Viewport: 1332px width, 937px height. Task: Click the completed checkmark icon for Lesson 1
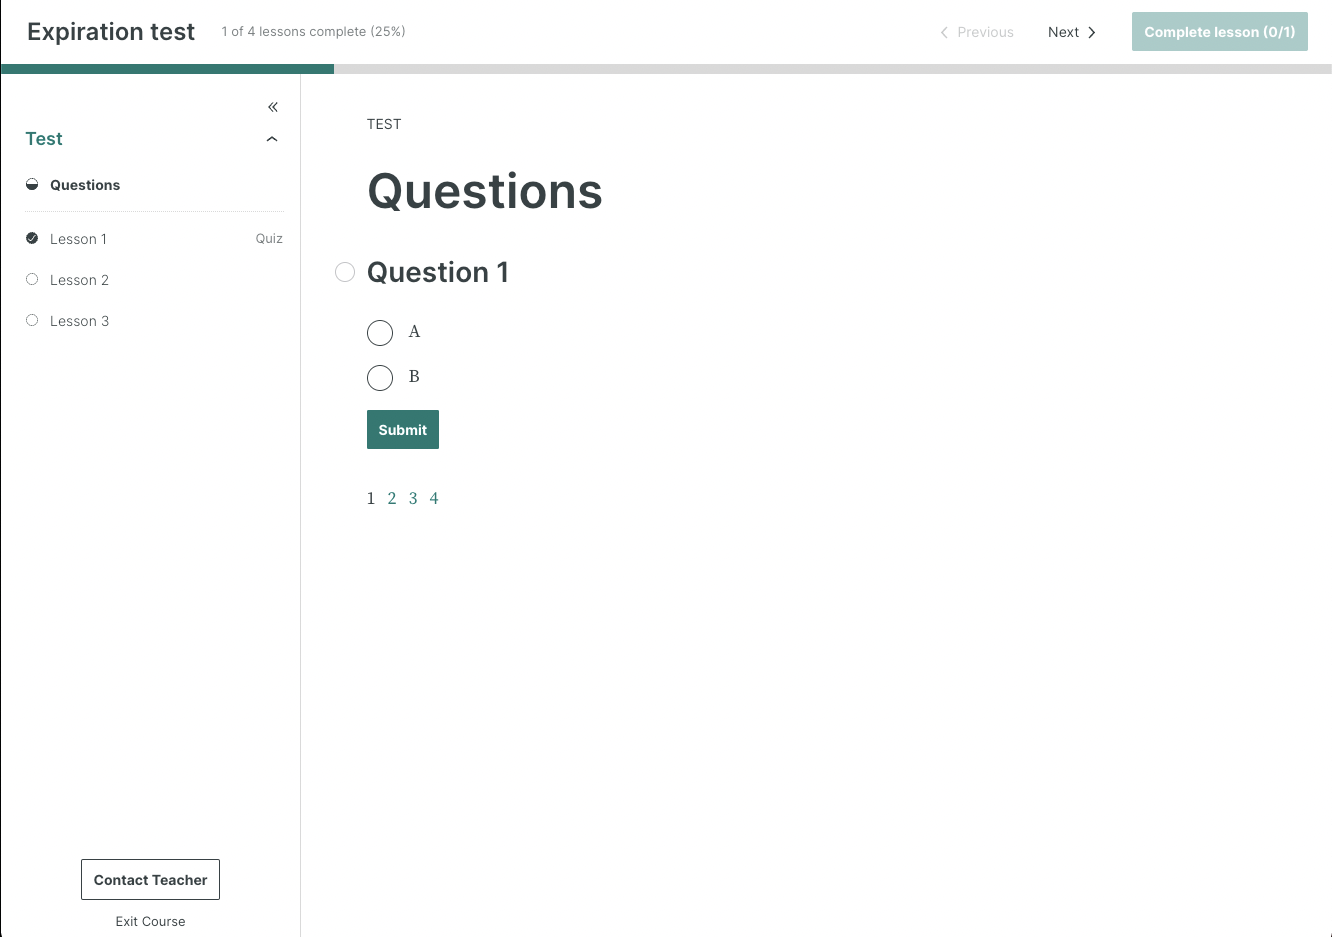(x=32, y=238)
